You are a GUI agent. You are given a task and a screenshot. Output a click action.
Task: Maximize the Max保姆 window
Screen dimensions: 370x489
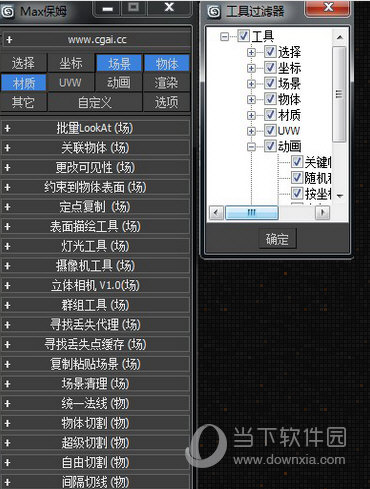coord(133,8)
